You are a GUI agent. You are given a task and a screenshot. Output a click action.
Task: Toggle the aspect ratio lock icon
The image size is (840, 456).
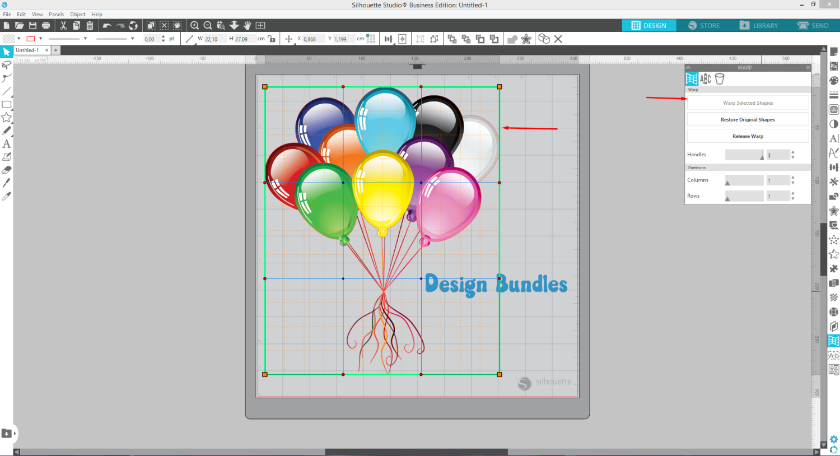(272, 39)
